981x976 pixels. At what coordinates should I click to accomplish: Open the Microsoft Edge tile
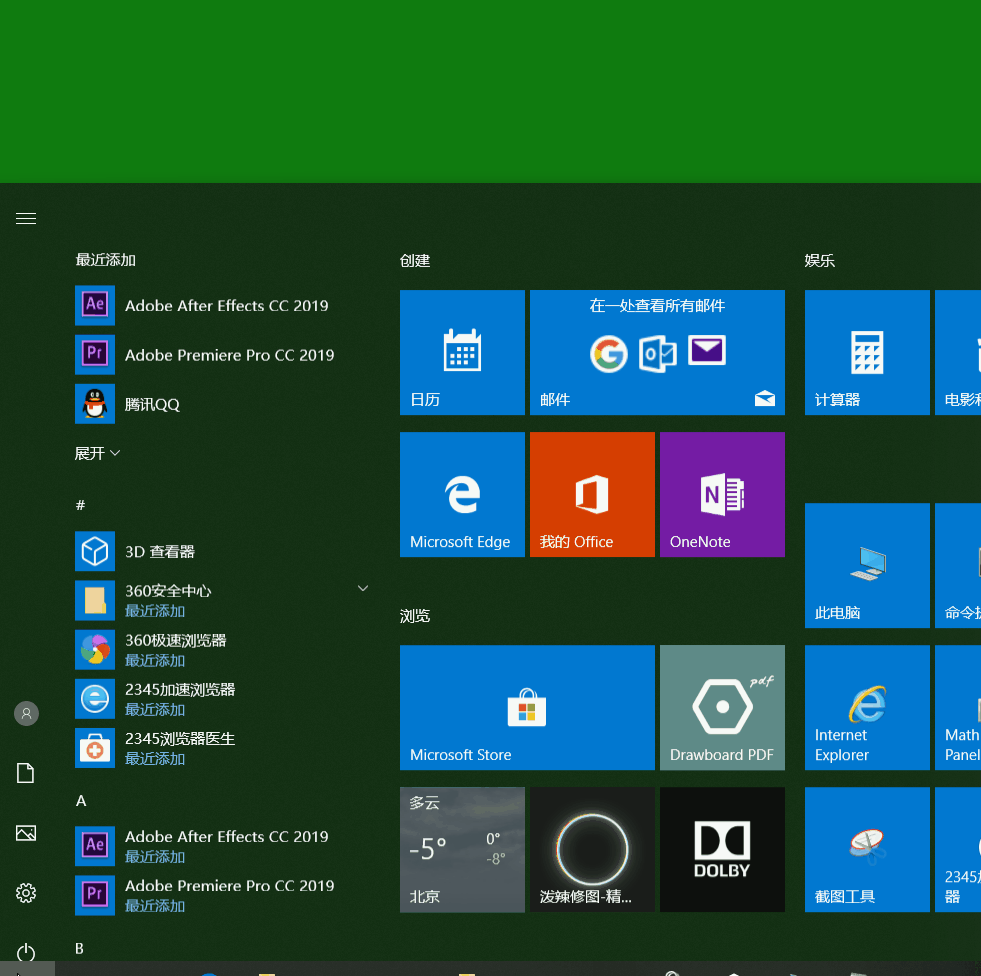[x=462, y=494]
